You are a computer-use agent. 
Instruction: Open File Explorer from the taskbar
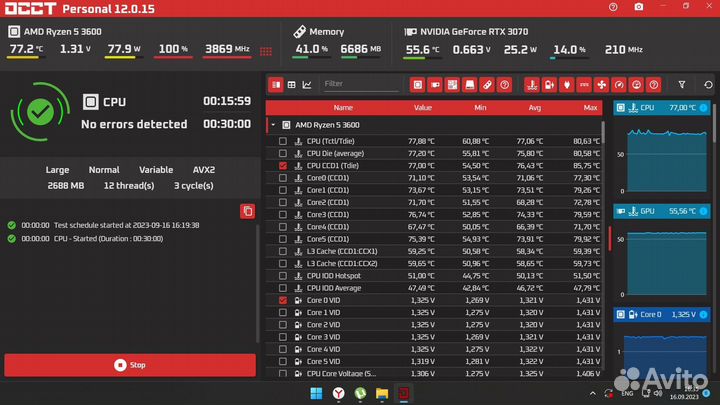[382, 394]
